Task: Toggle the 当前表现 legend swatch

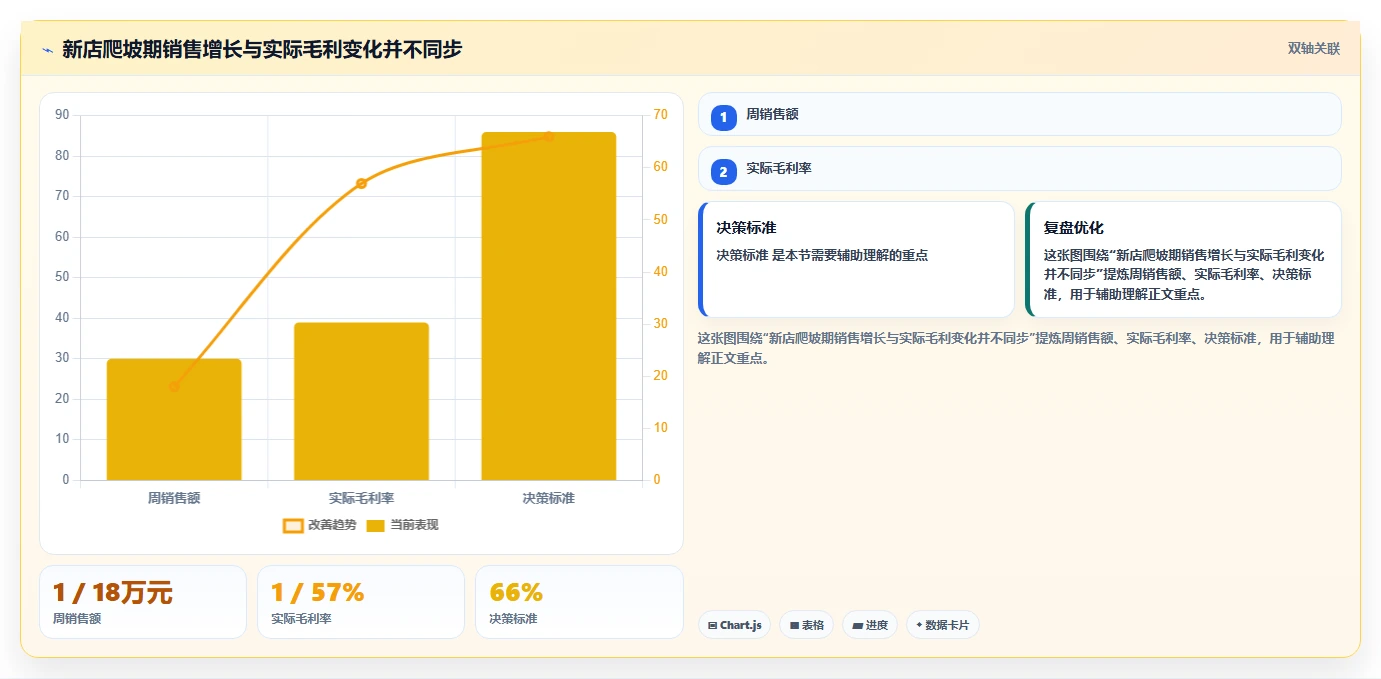Action: (x=375, y=525)
